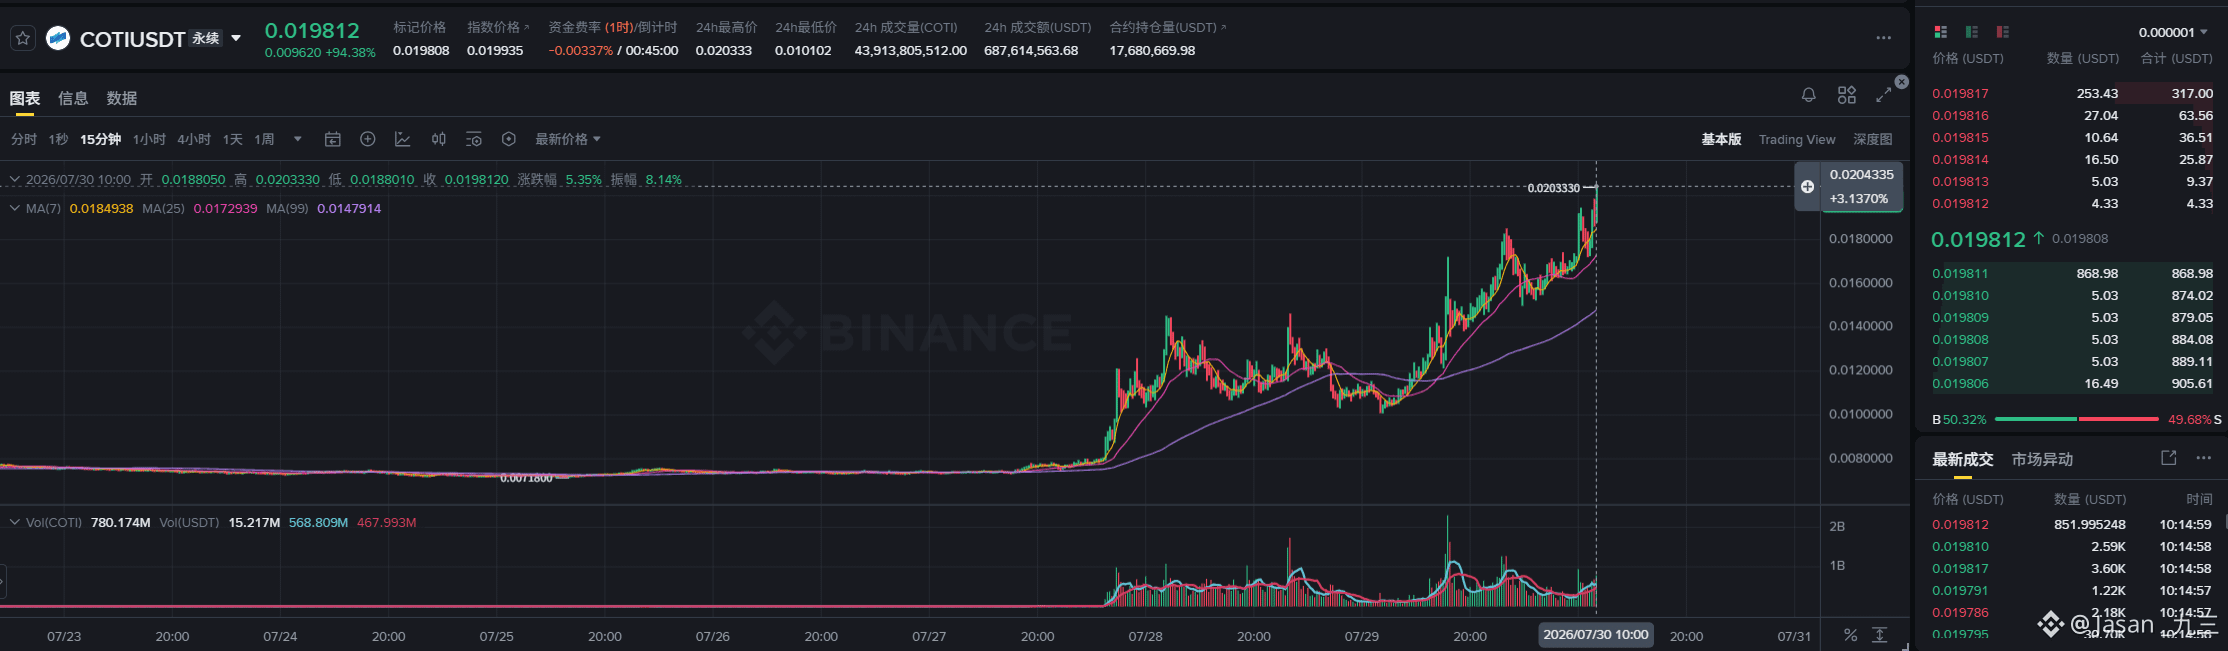Click the 指数价格 label link

[498, 27]
